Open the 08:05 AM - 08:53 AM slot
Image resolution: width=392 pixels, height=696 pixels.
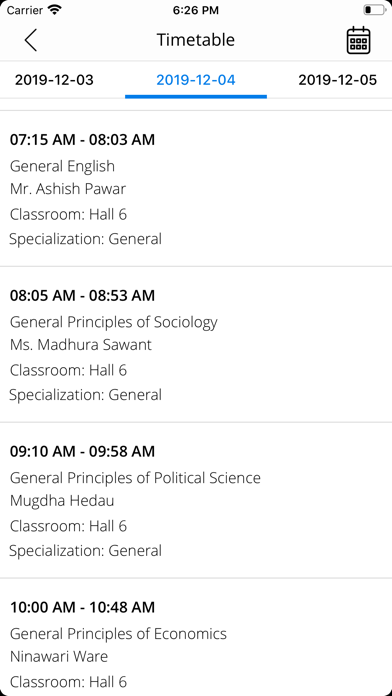pyautogui.click(x=82, y=295)
